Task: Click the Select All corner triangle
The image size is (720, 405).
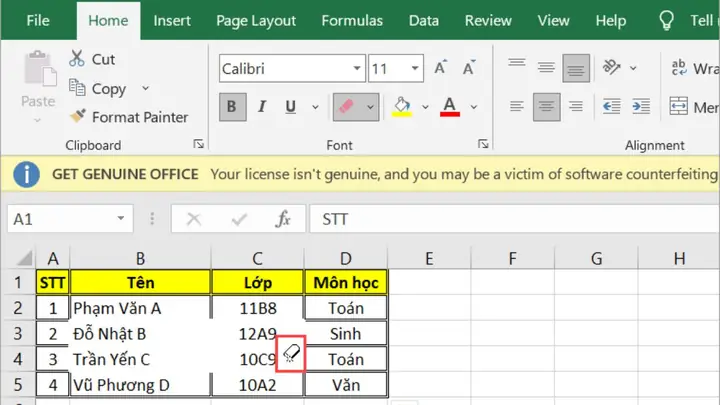Action: (x=25, y=258)
